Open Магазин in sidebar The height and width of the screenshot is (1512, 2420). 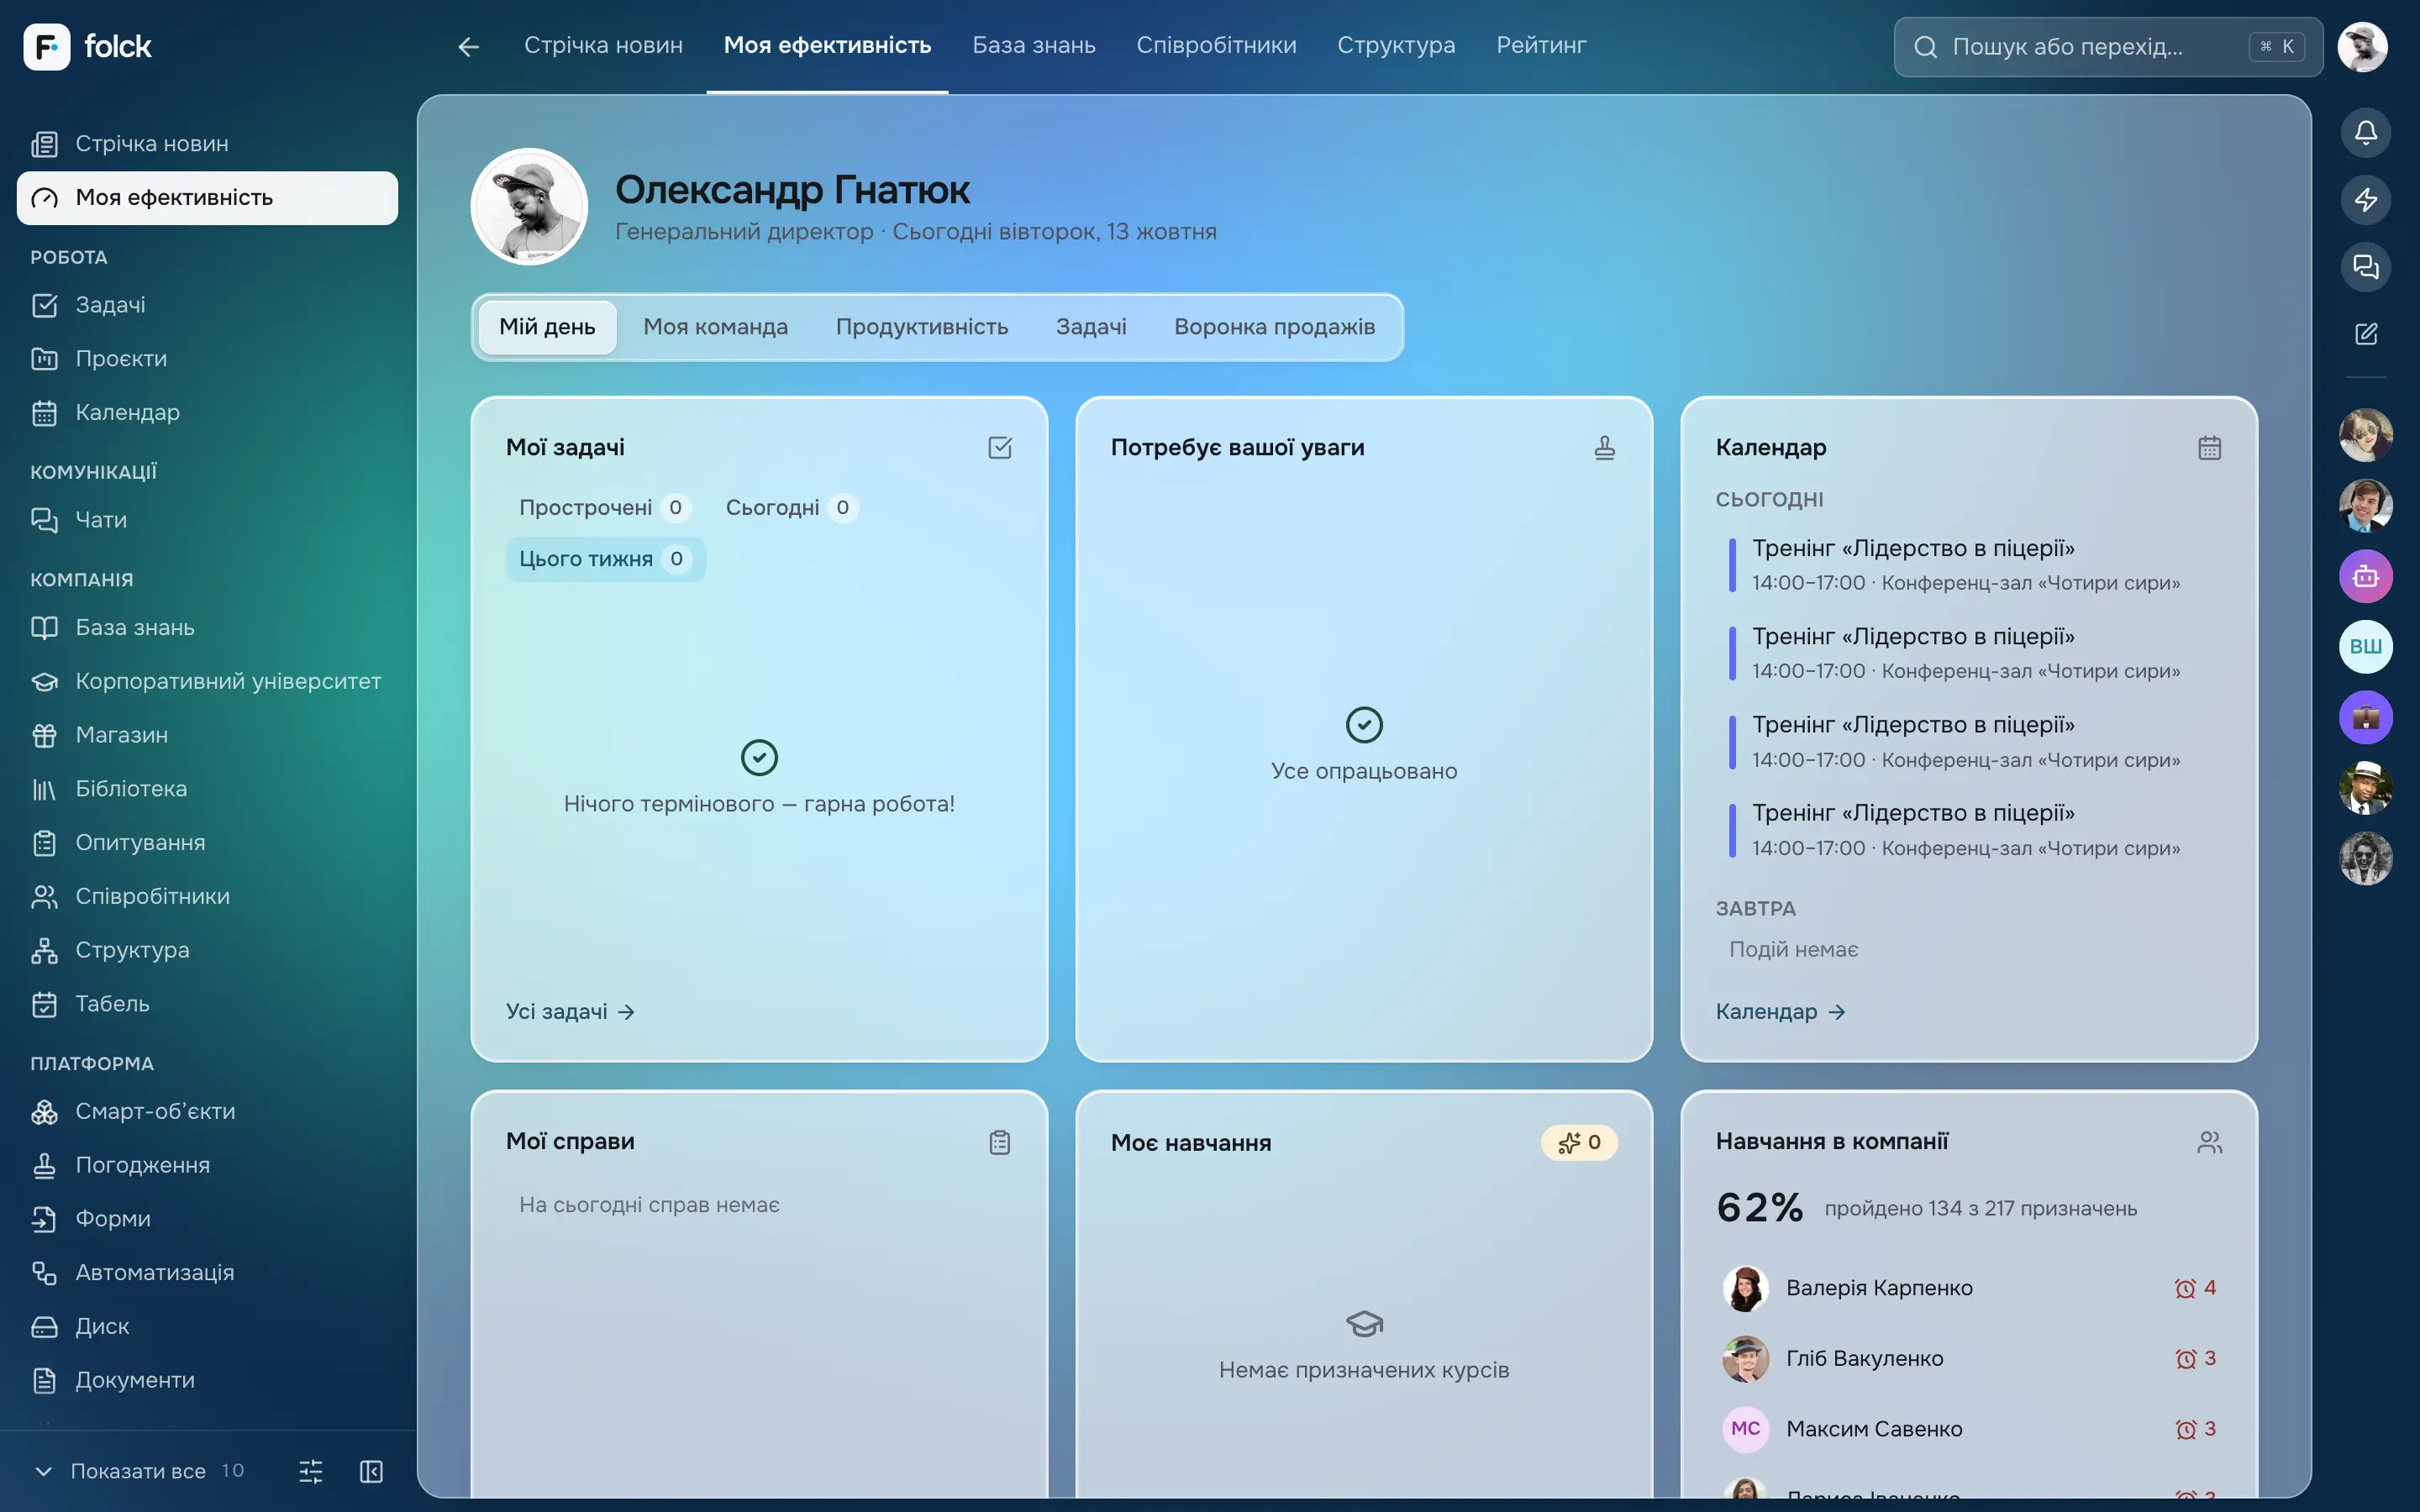click(x=207, y=735)
